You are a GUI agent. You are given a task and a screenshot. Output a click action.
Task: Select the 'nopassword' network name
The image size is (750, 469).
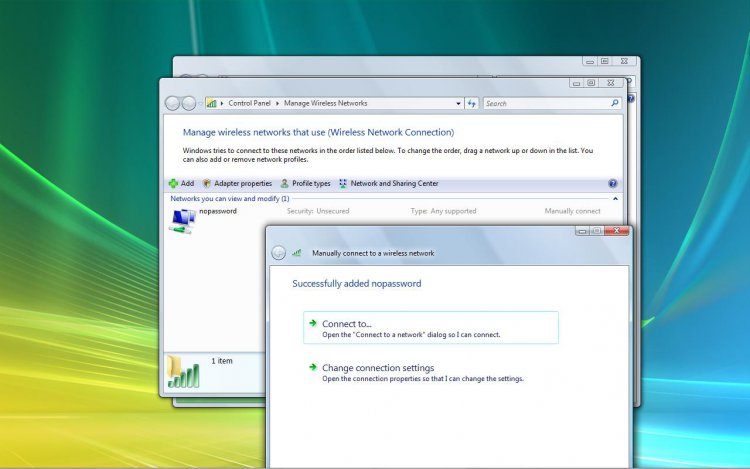(x=218, y=211)
